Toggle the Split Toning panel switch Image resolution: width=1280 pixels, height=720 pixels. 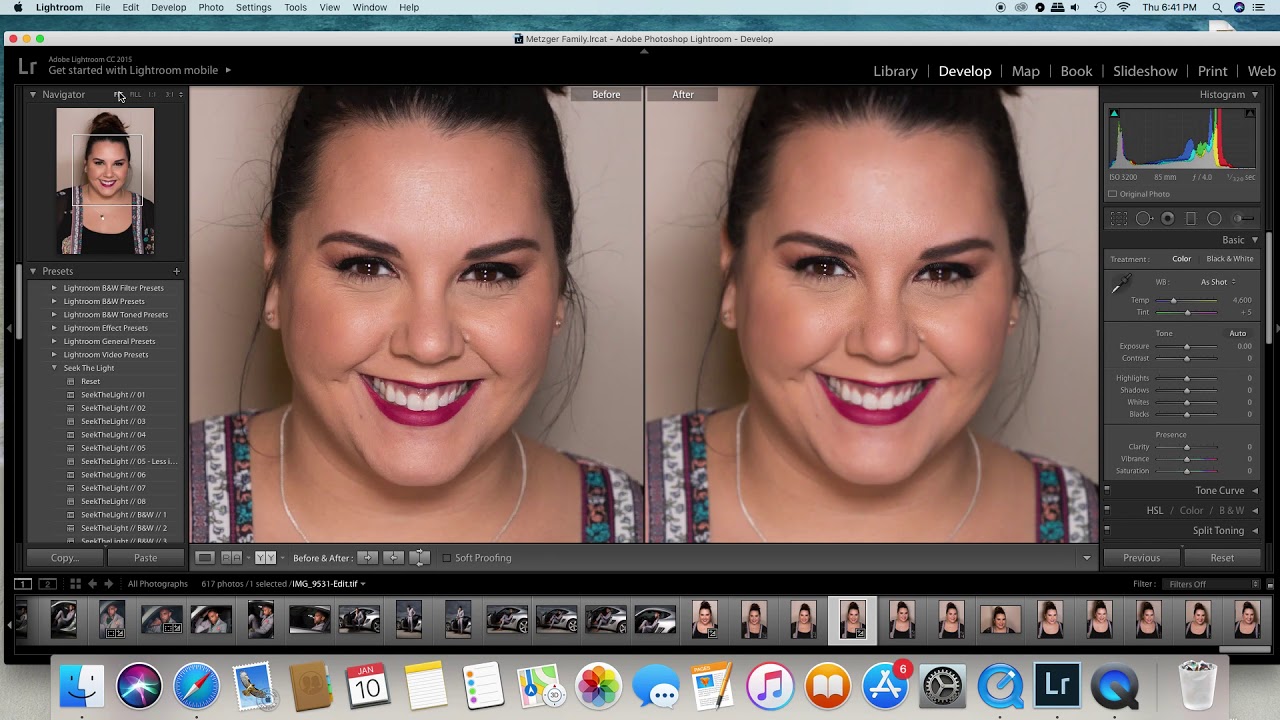[x=1106, y=531]
